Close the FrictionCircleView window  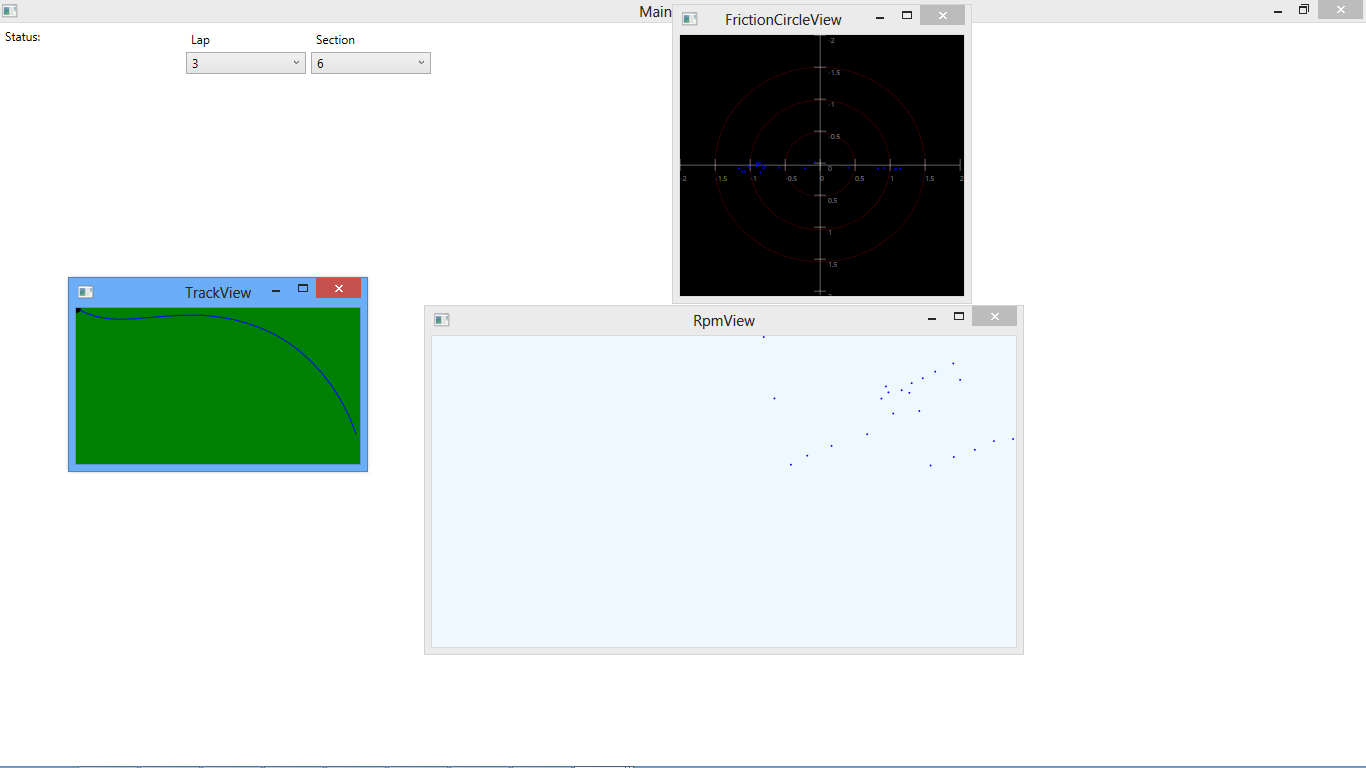point(942,15)
